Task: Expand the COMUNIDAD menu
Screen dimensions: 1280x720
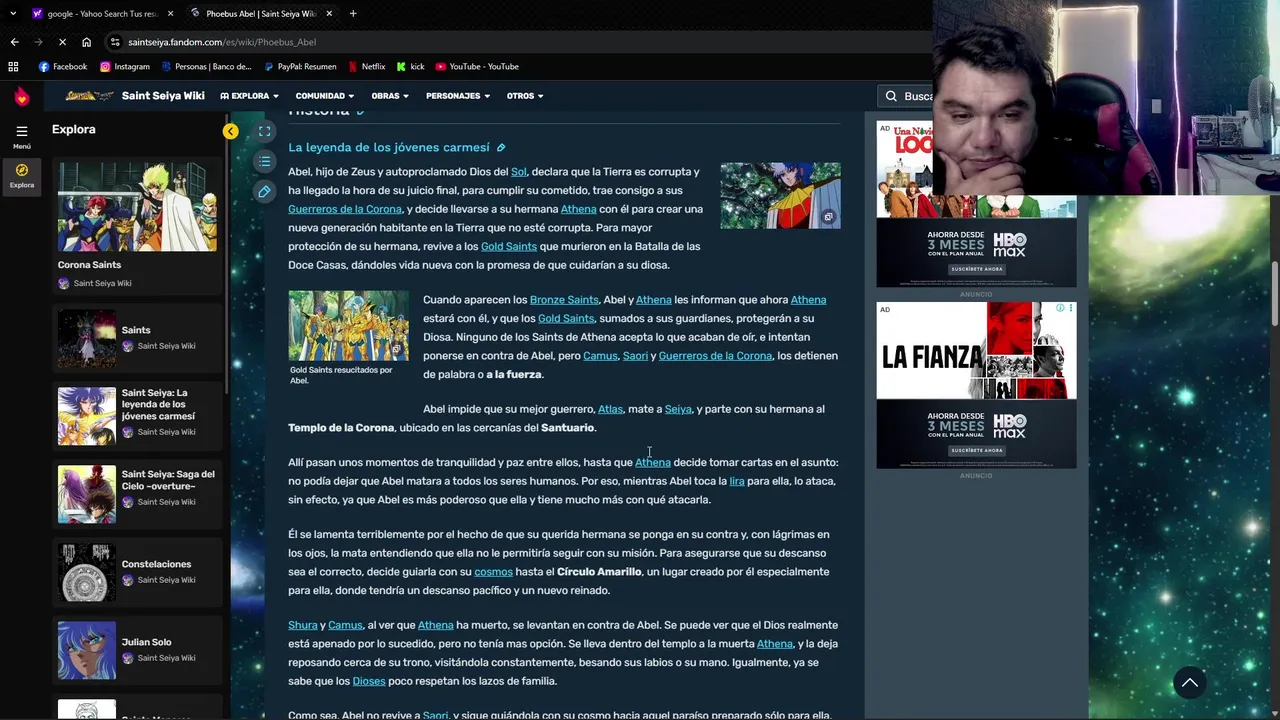Action: [324, 96]
